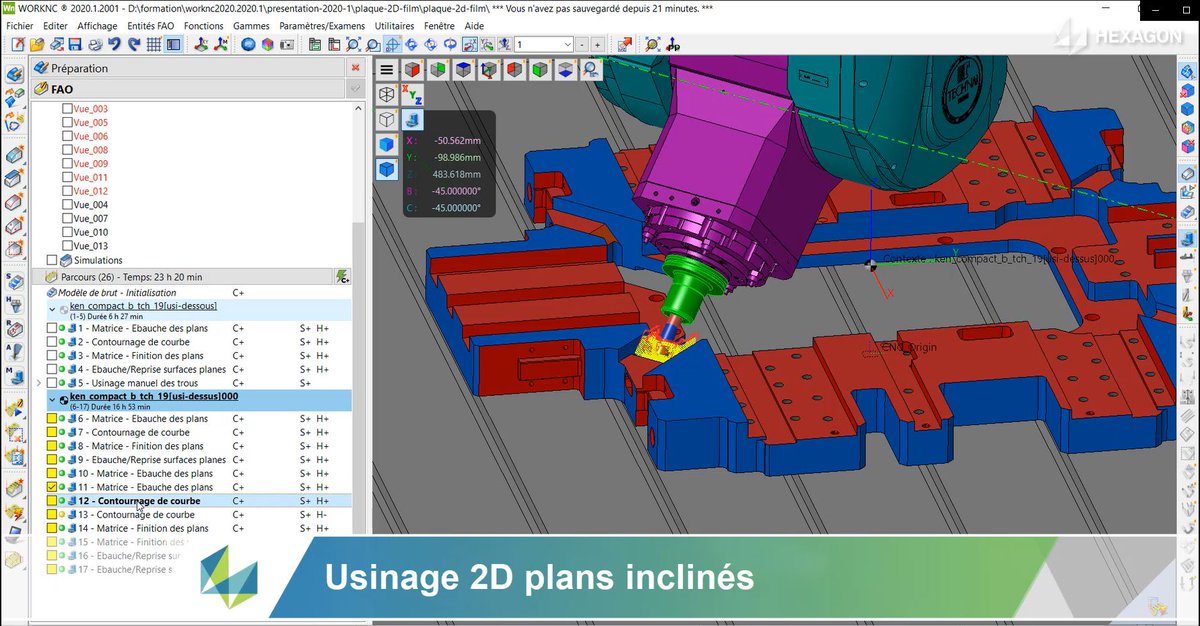Screen dimensions: 1200x626
Task: Click the yellow status swatch of operation 12
Action: [x=53, y=500]
